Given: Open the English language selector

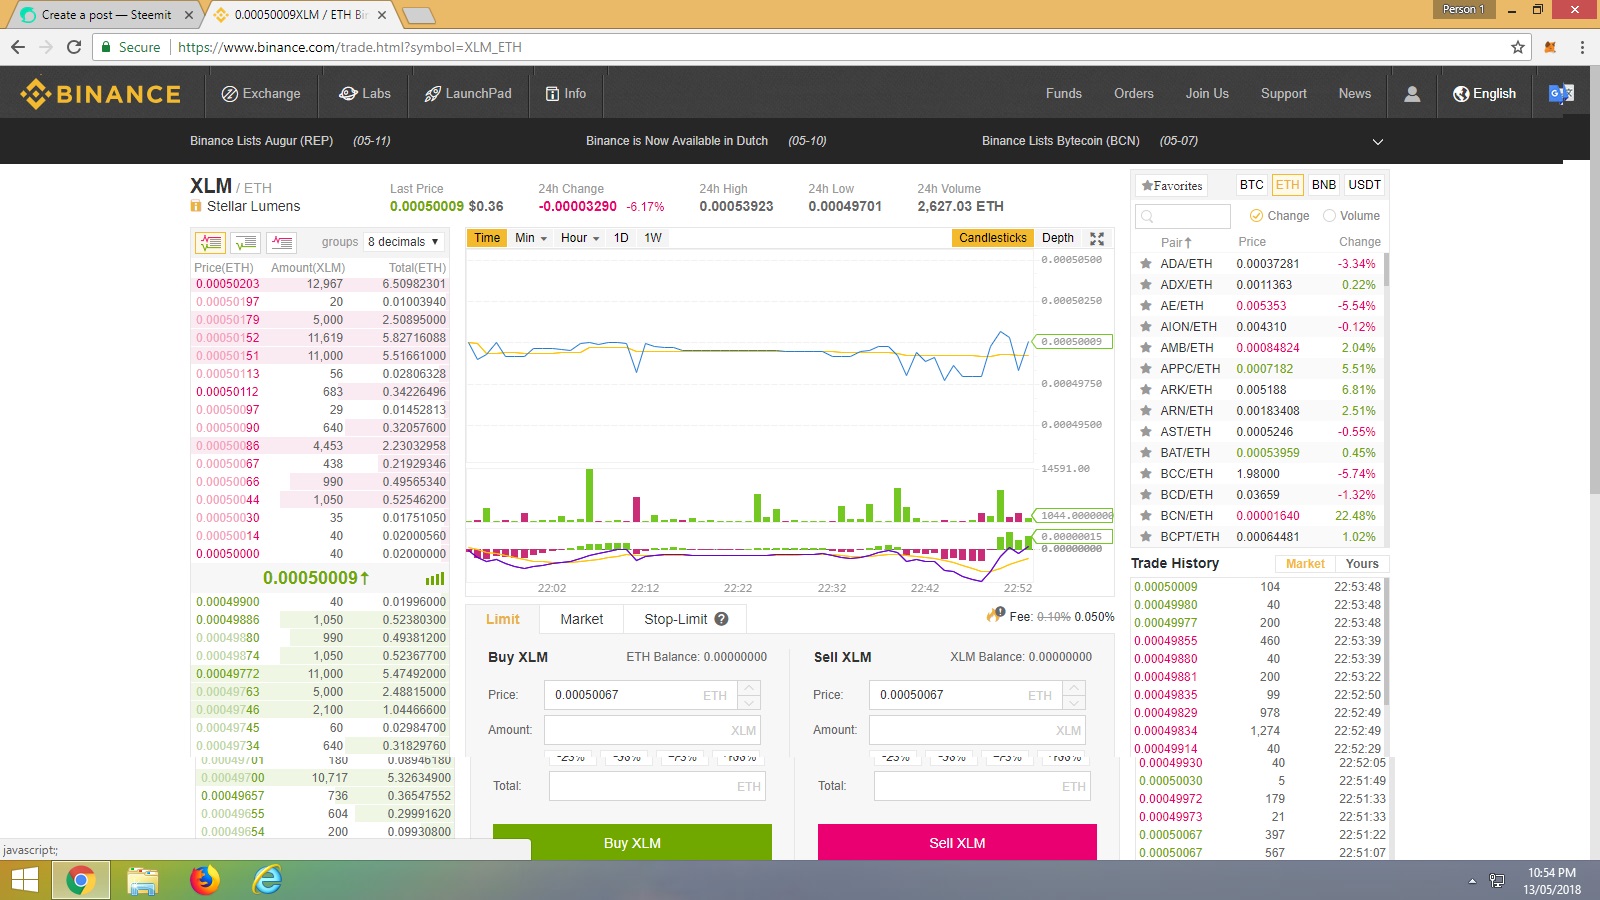Looking at the screenshot, I should [x=1485, y=94].
